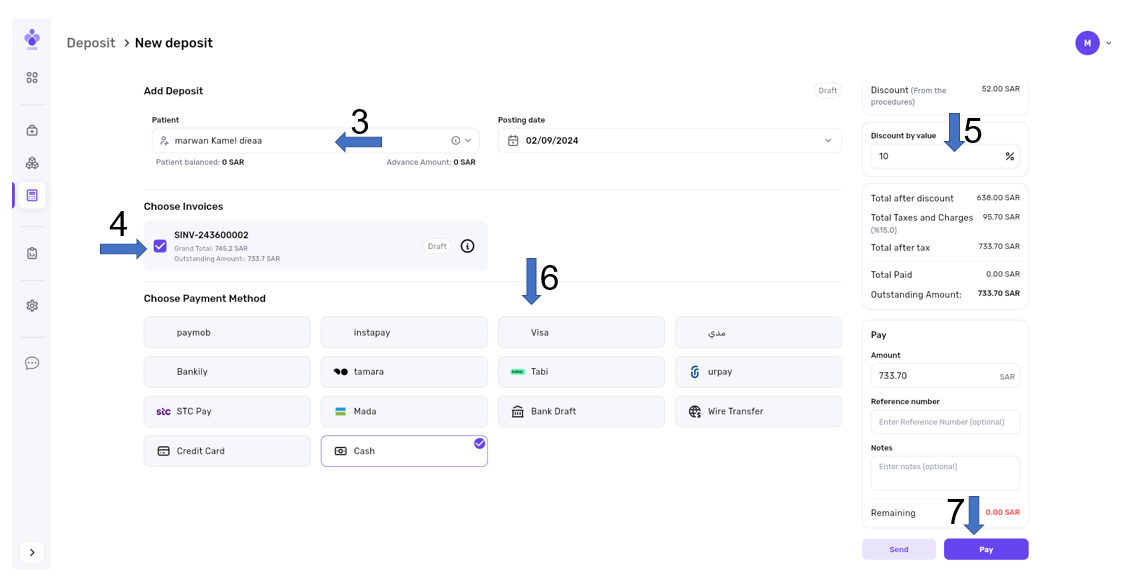Click the Discount by value field
The image size is (1132, 582).
pos(935,157)
